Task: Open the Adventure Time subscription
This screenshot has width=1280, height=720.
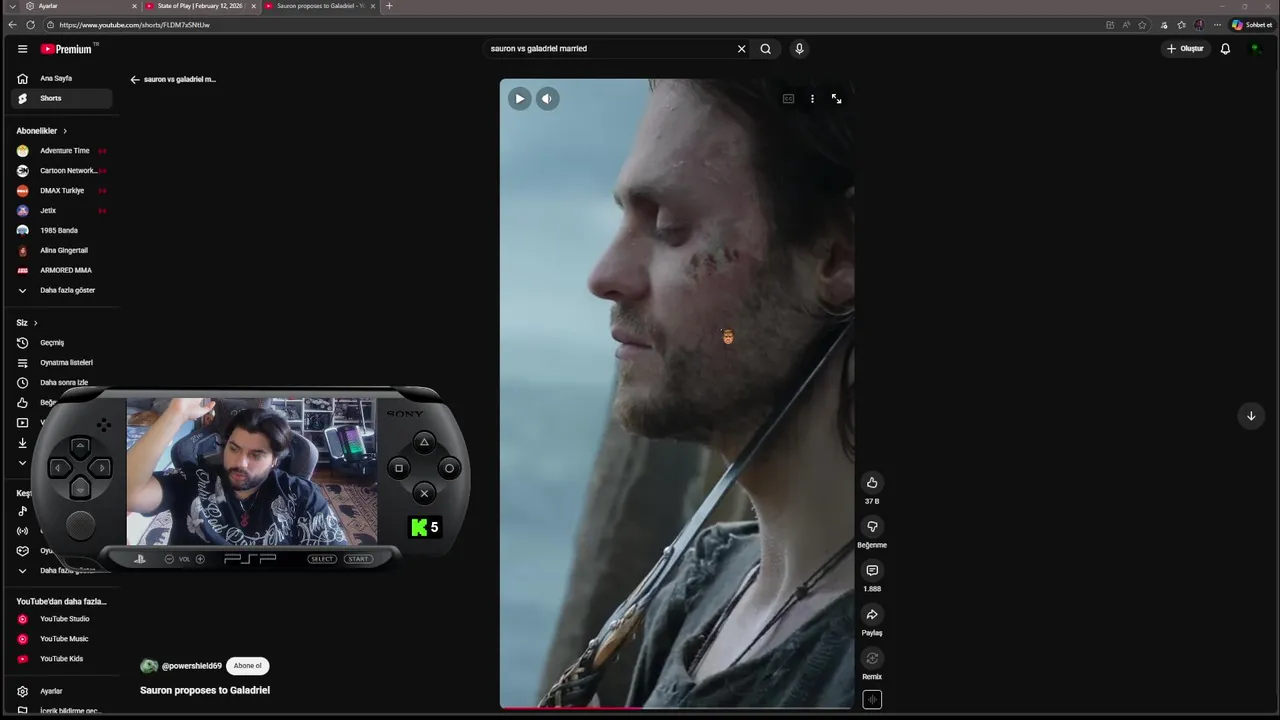Action: click(62, 151)
